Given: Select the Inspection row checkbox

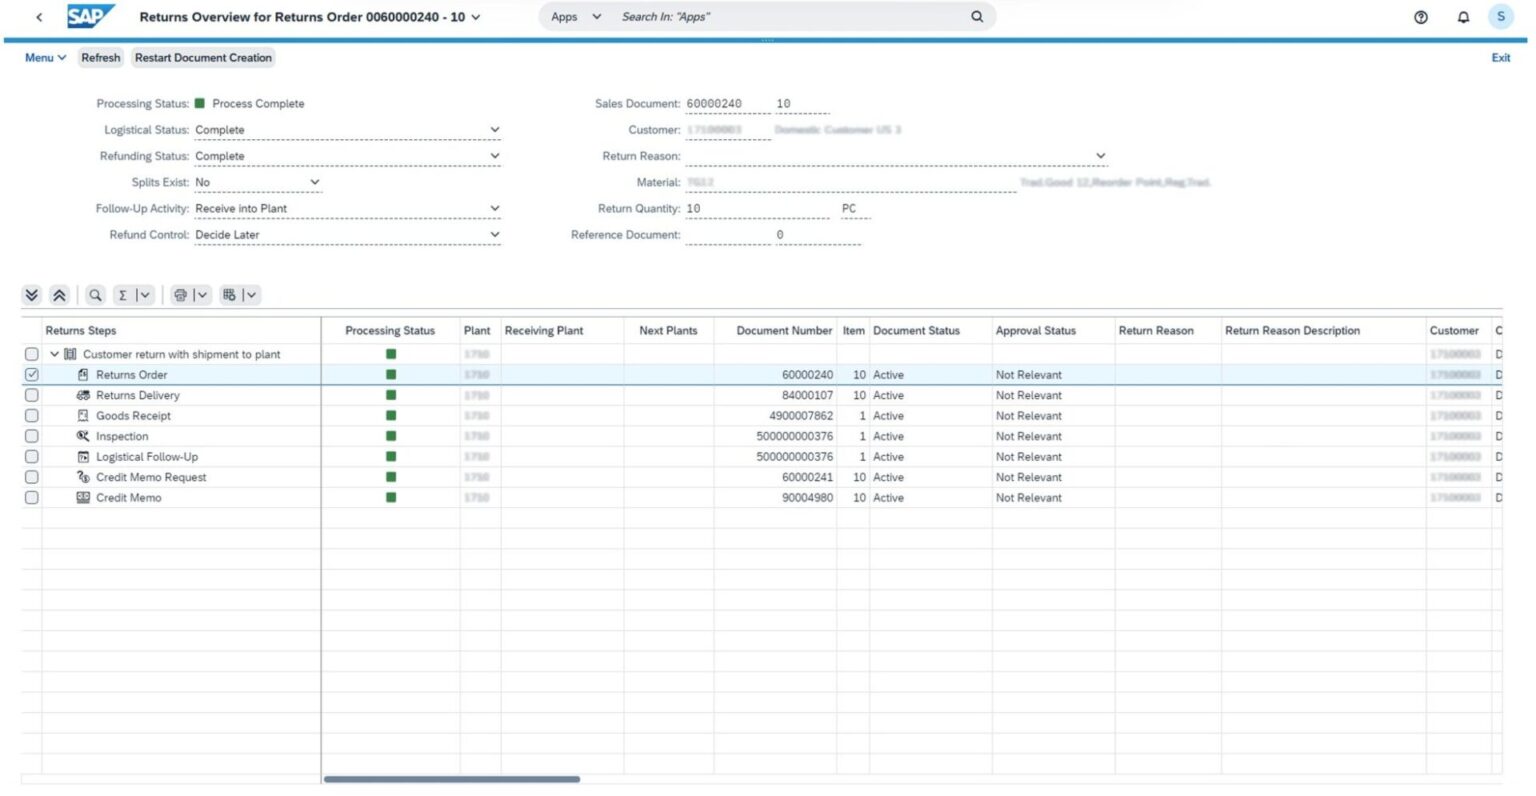Looking at the screenshot, I should 32,436.
